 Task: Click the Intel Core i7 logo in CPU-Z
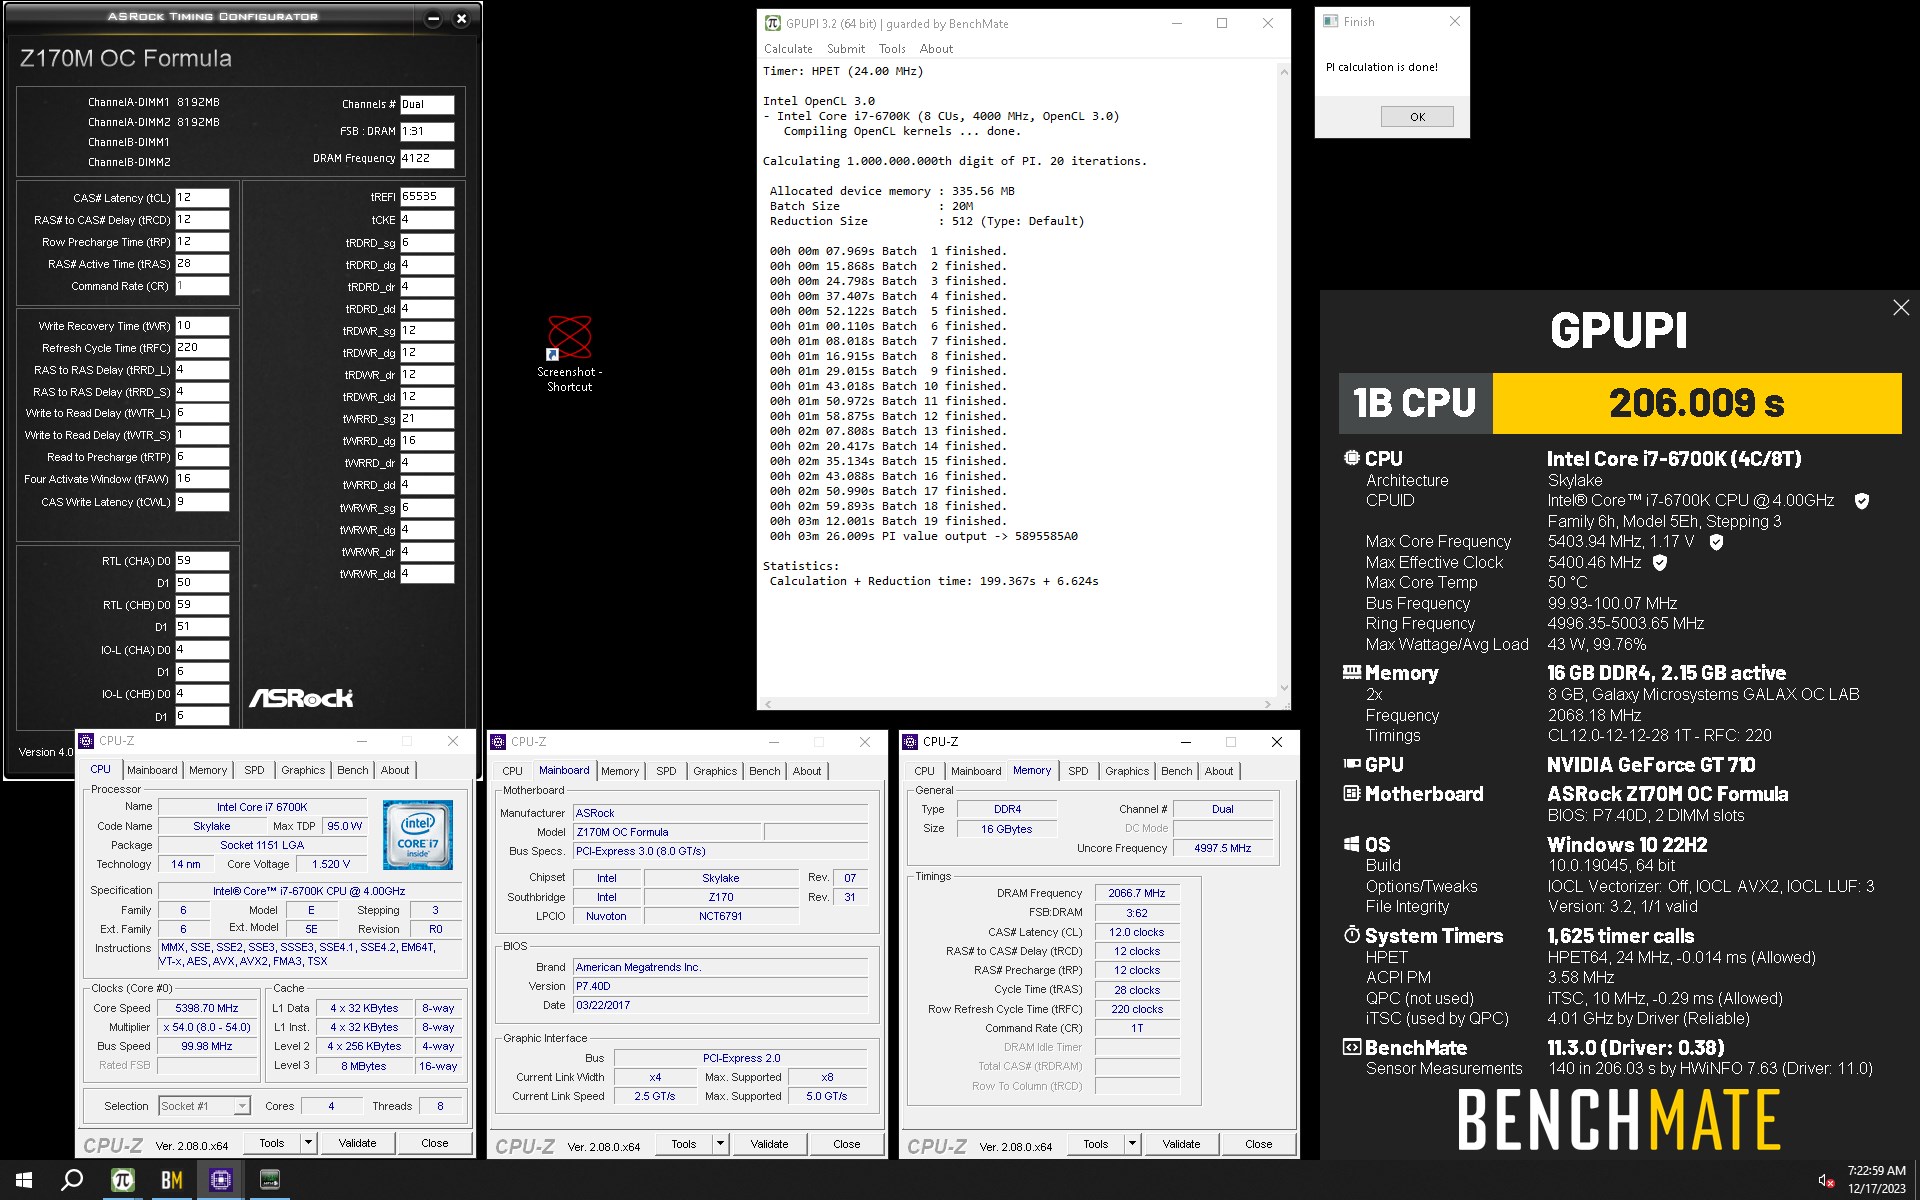(418, 834)
